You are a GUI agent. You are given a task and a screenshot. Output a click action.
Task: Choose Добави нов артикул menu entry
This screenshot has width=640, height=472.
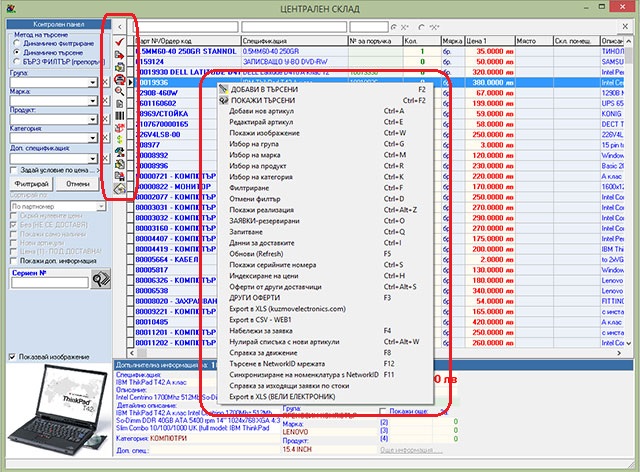tap(325, 111)
